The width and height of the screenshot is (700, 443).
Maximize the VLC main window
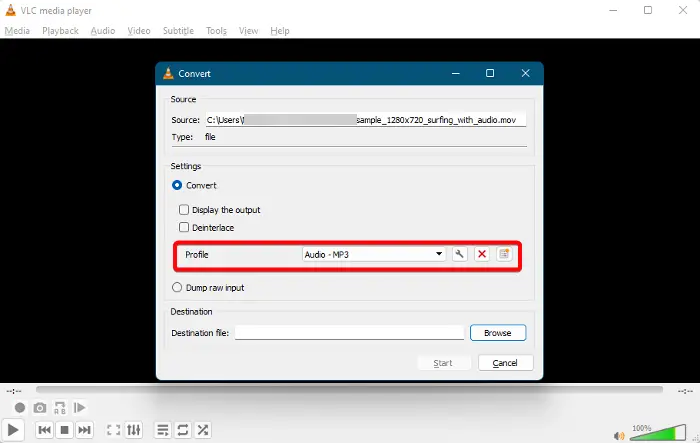point(648,10)
